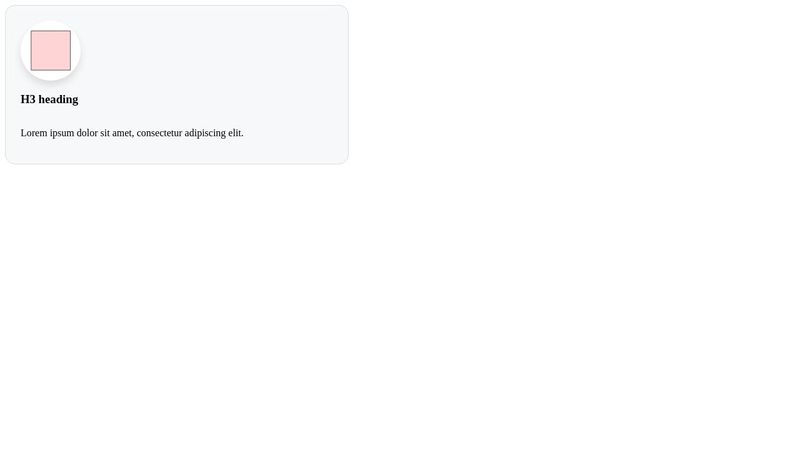Click the word 'ipsum' in the paragraph
The width and height of the screenshot is (800, 450).
(x=62, y=134)
